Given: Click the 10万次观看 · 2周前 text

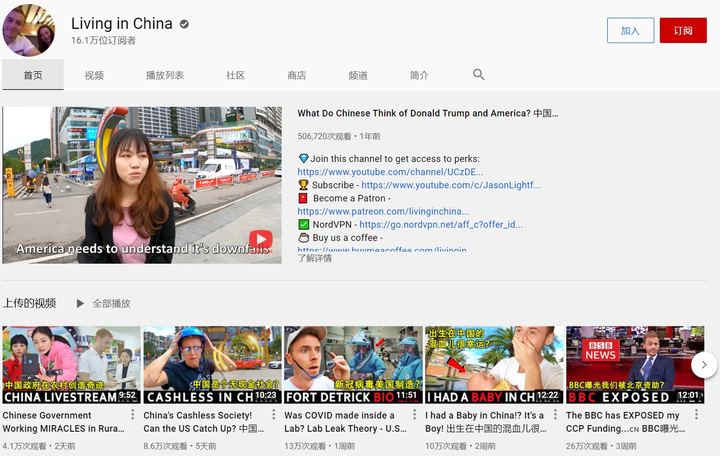Looking at the screenshot, I should coord(460,446).
